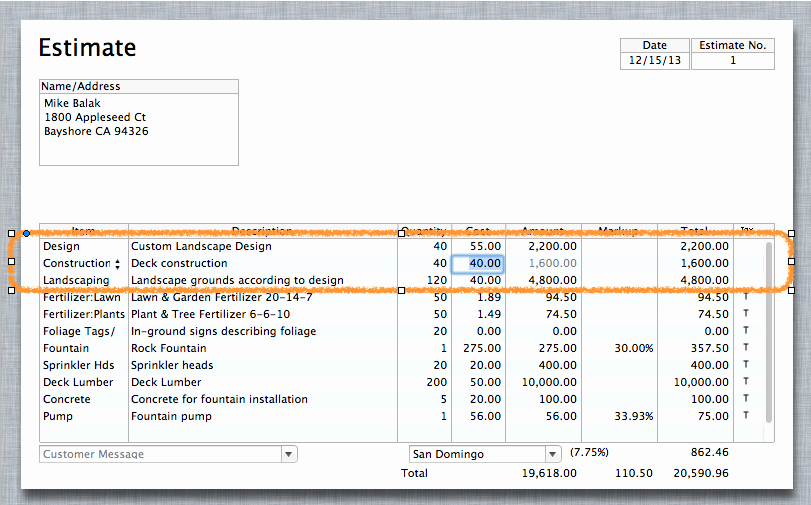This screenshot has width=811, height=505.
Task: Click description Custom Landscape Design
Action: coord(201,246)
